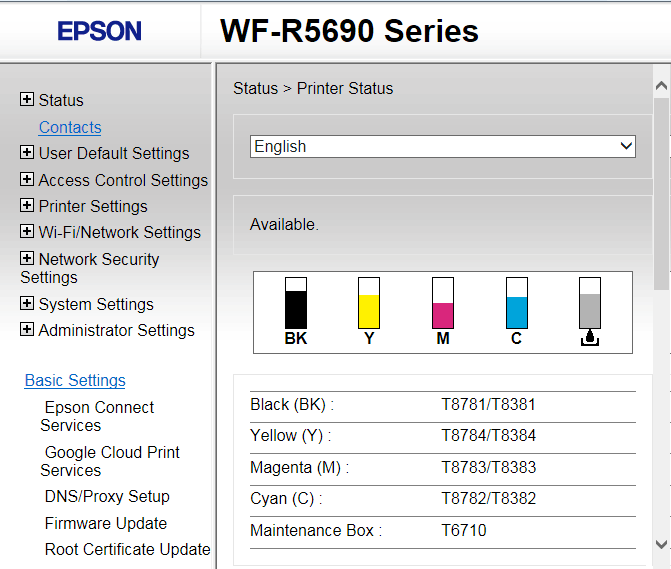Expand the Status tree section
This screenshot has height=569, width=671.
click(x=27, y=99)
